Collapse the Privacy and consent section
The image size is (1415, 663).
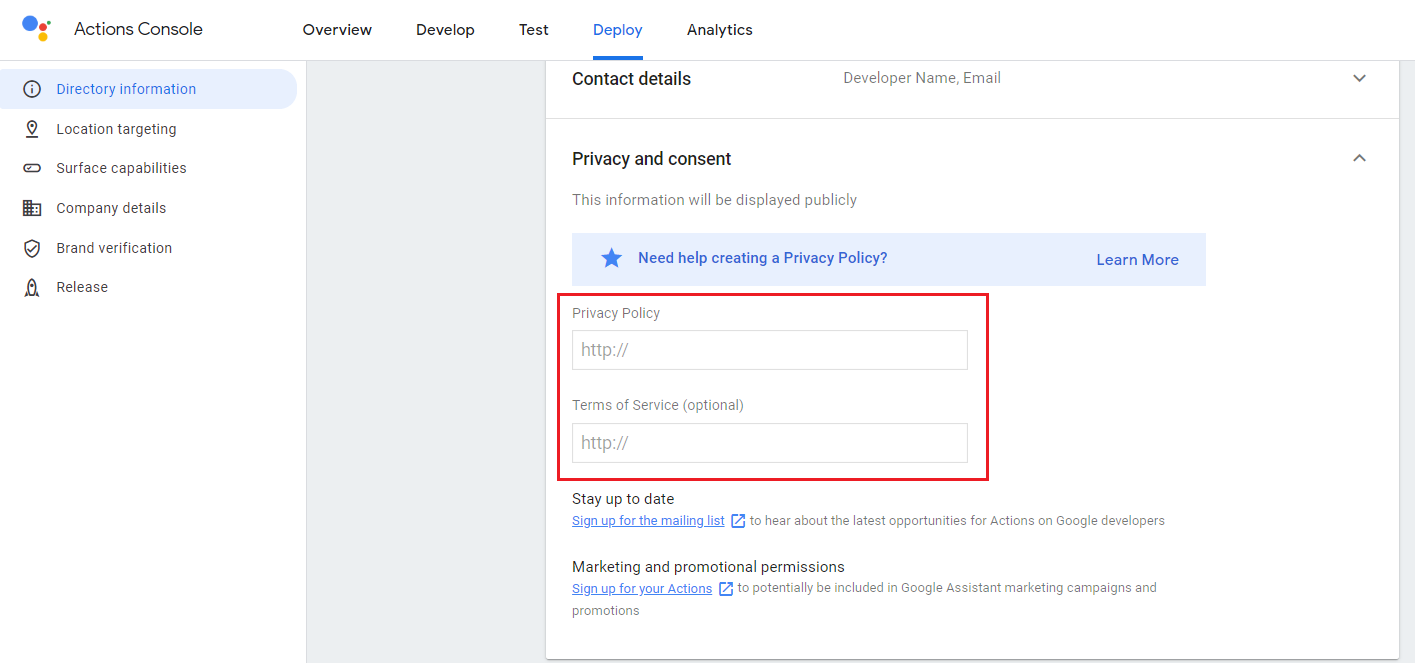coord(1359,158)
